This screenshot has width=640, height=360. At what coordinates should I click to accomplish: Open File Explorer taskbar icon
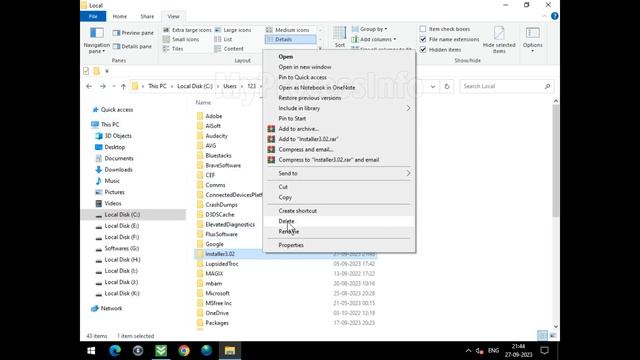pyautogui.click(x=230, y=351)
